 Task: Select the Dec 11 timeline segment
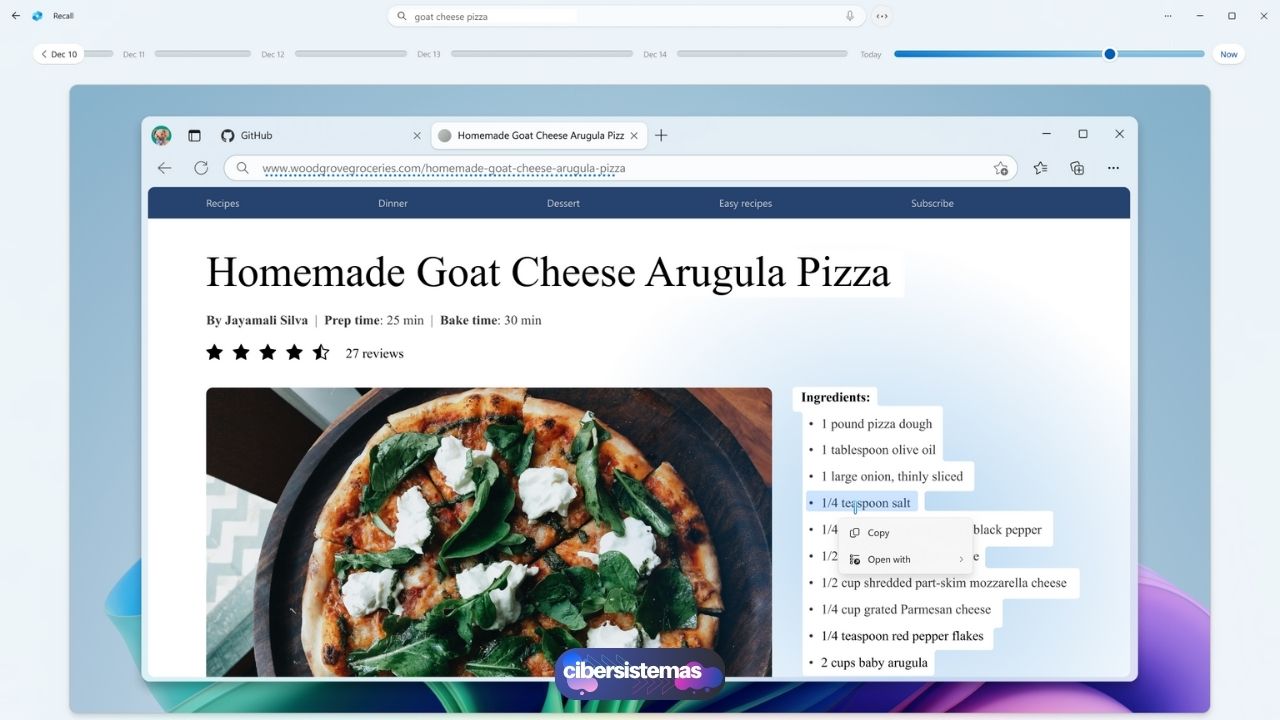202,54
